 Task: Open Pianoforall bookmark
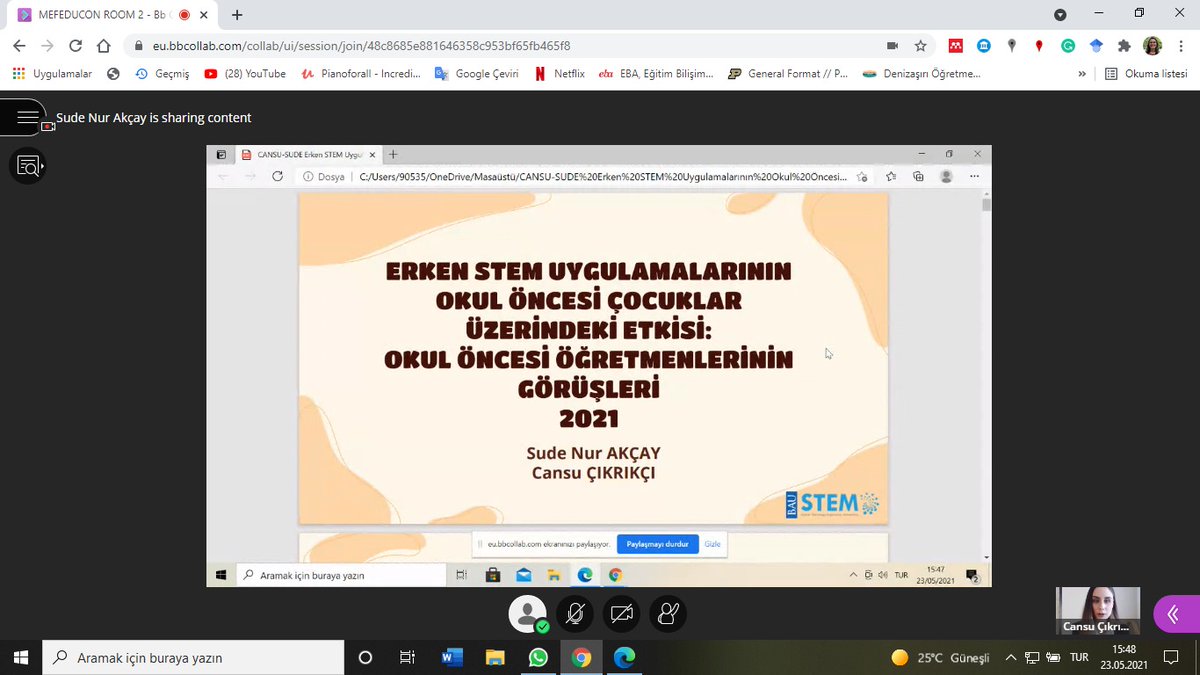click(361, 74)
